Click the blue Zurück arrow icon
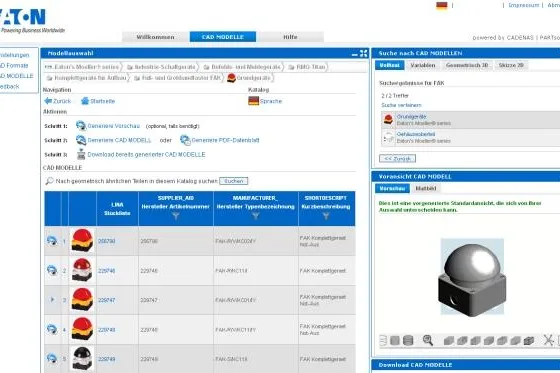Image resolution: width=560 pixels, height=373 pixels. [48, 101]
